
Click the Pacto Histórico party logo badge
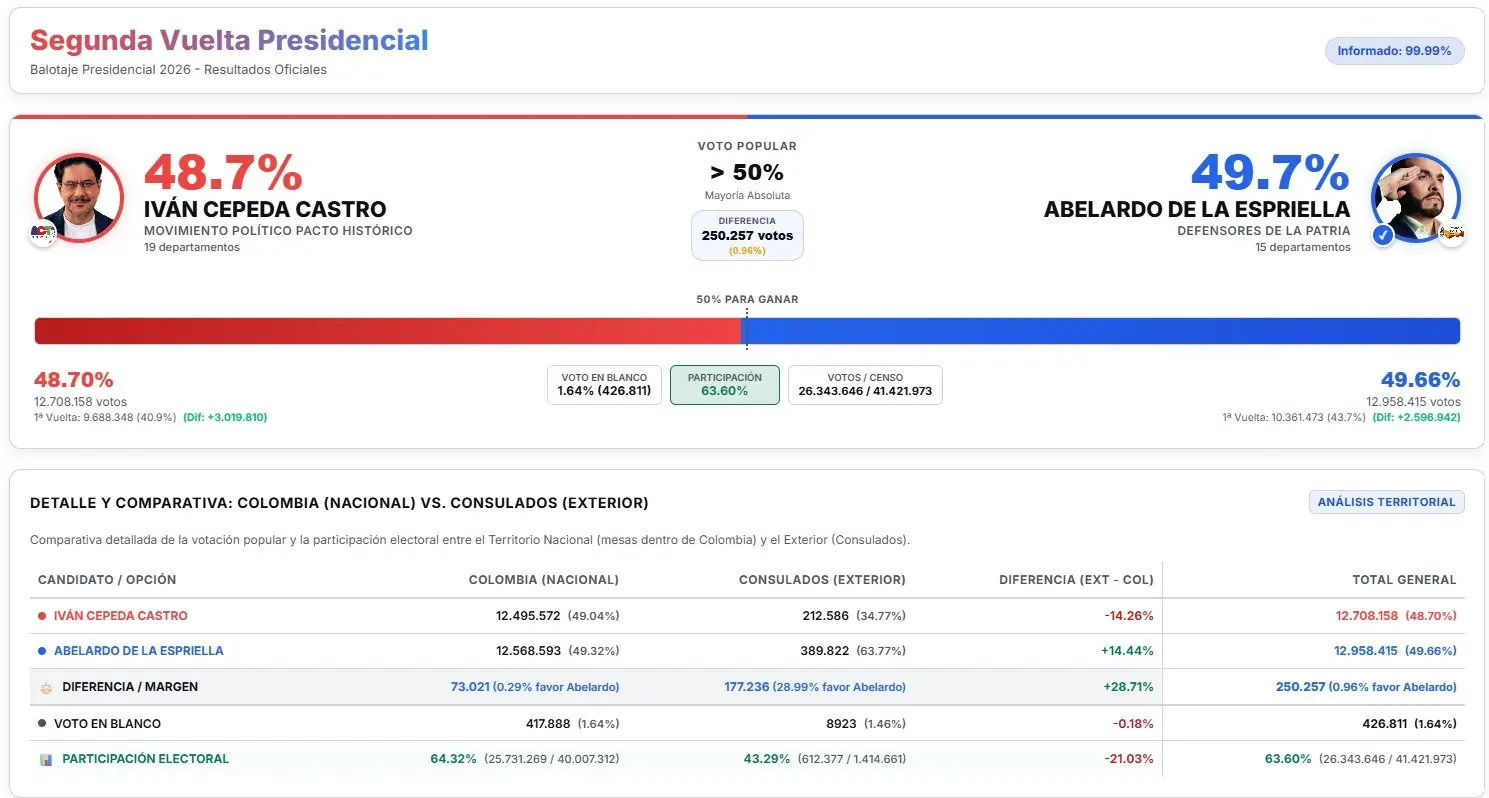point(43,234)
